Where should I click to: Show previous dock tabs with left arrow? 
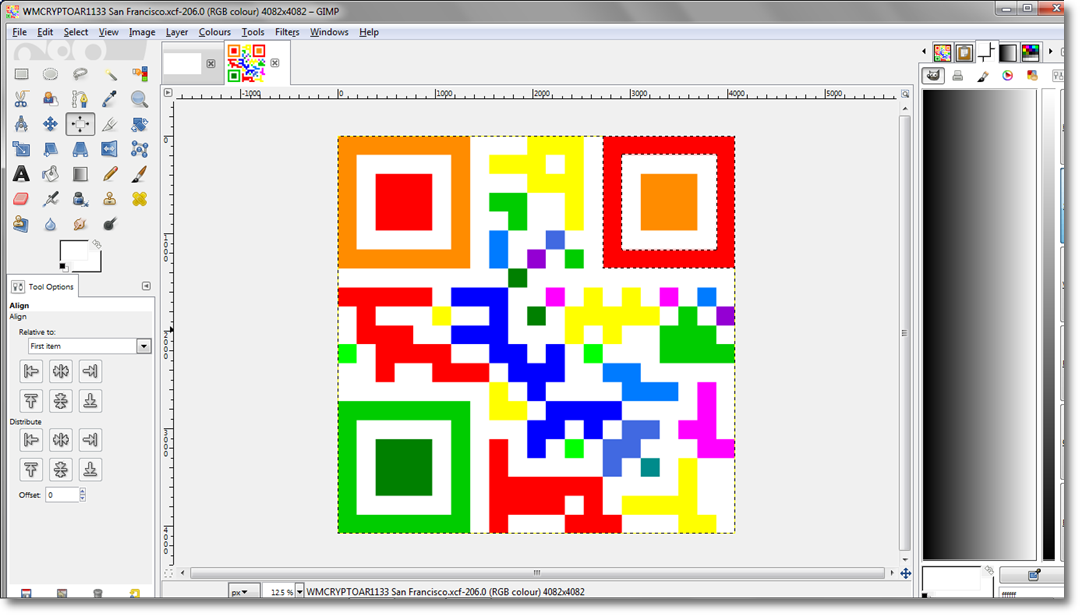[x=924, y=52]
